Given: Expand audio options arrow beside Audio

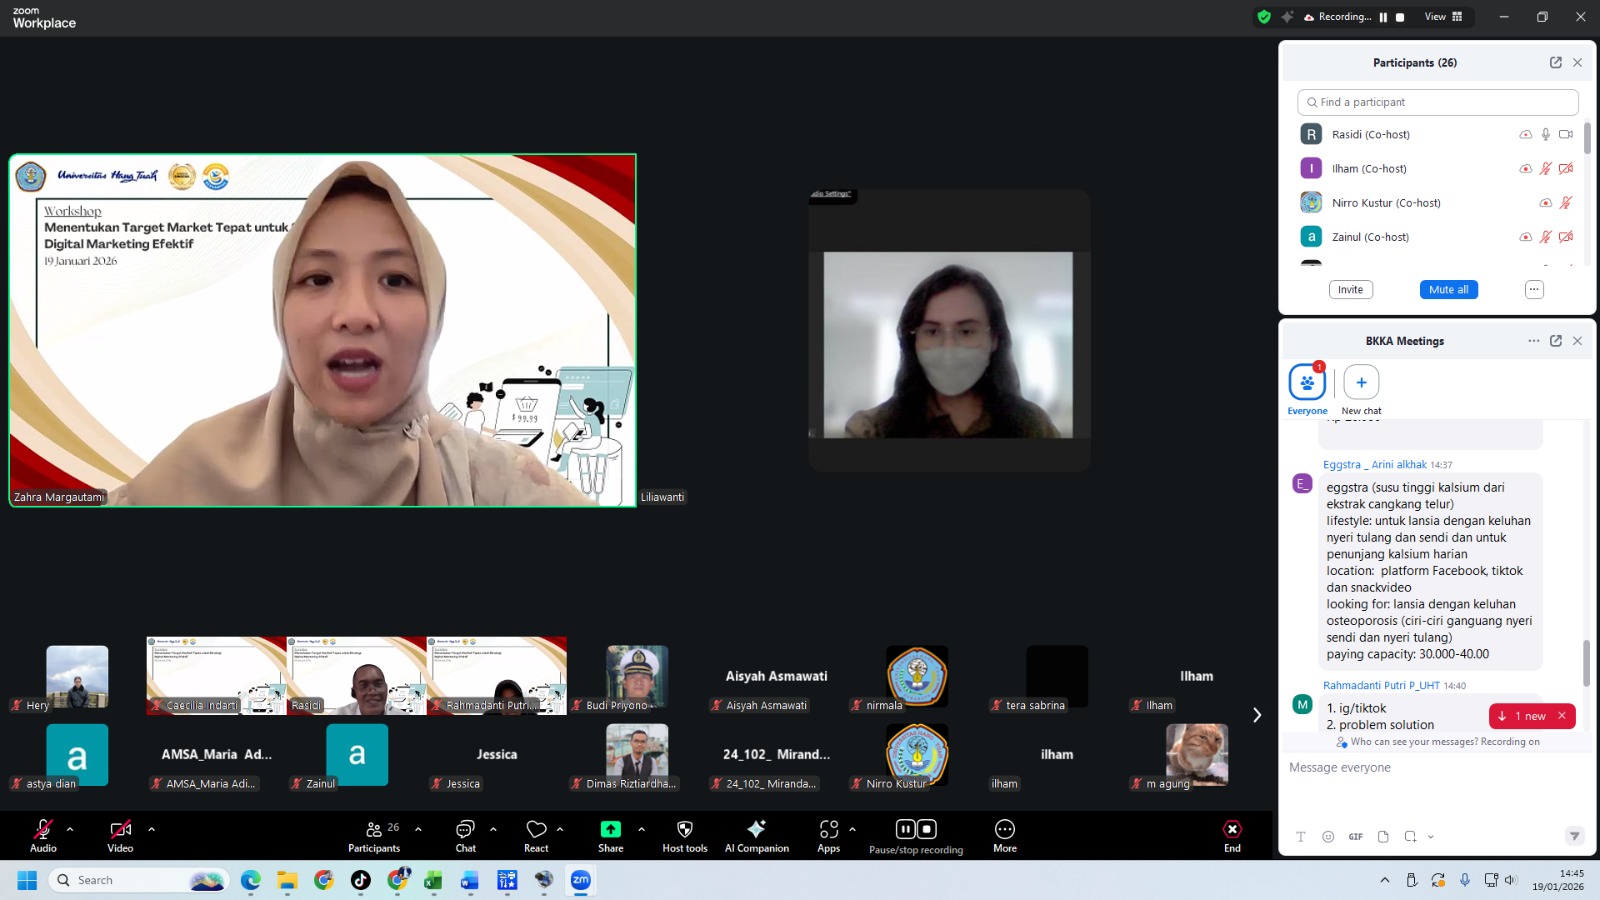Looking at the screenshot, I should (70, 829).
